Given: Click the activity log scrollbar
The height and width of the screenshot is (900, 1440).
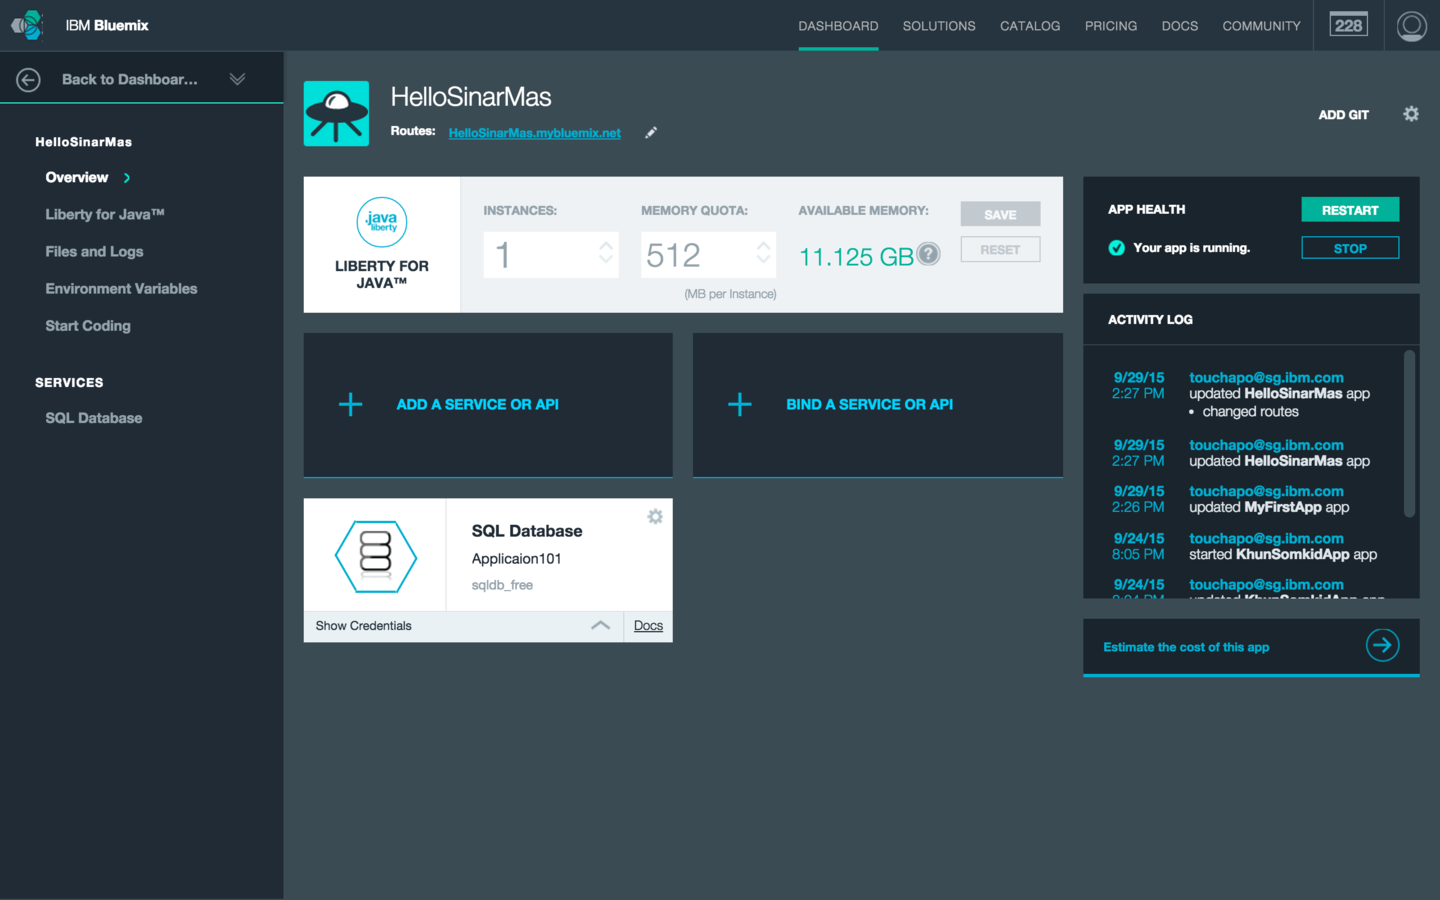Looking at the screenshot, I should pyautogui.click(x=1409, y=433).
